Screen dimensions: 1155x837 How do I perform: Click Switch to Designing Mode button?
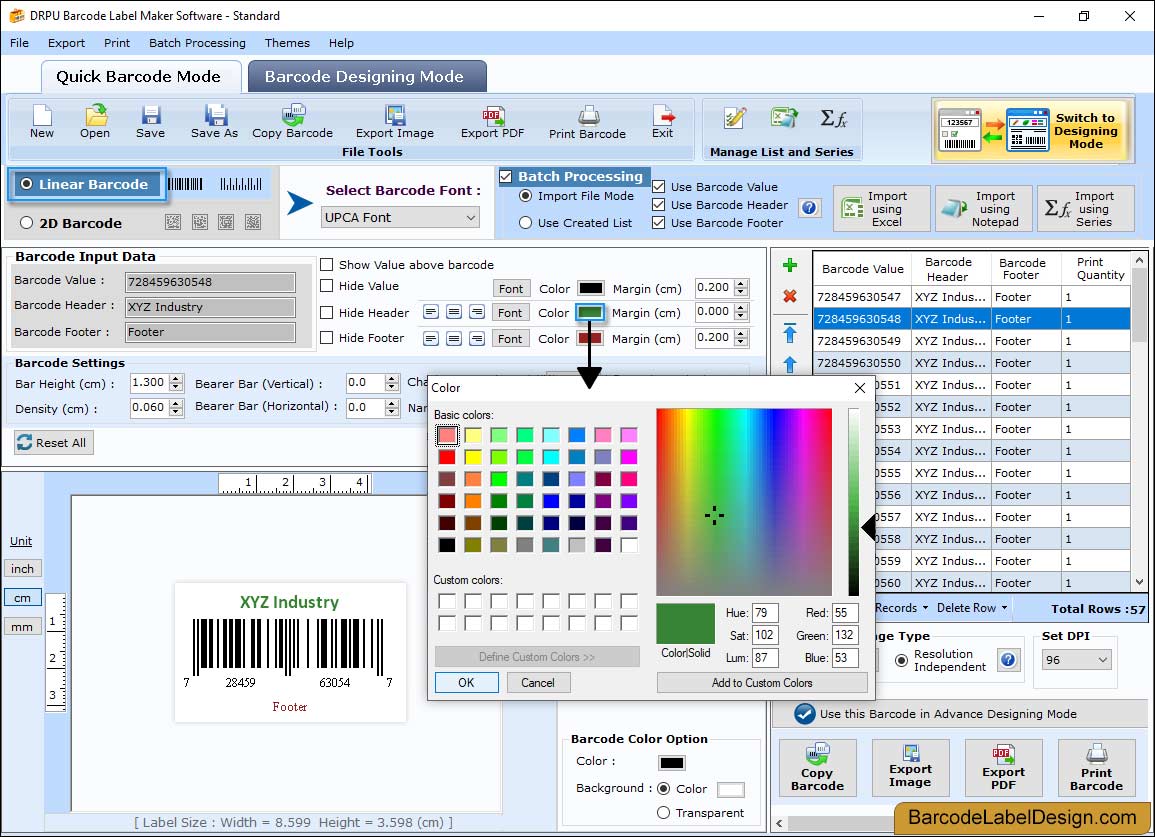coord(1031,130)
